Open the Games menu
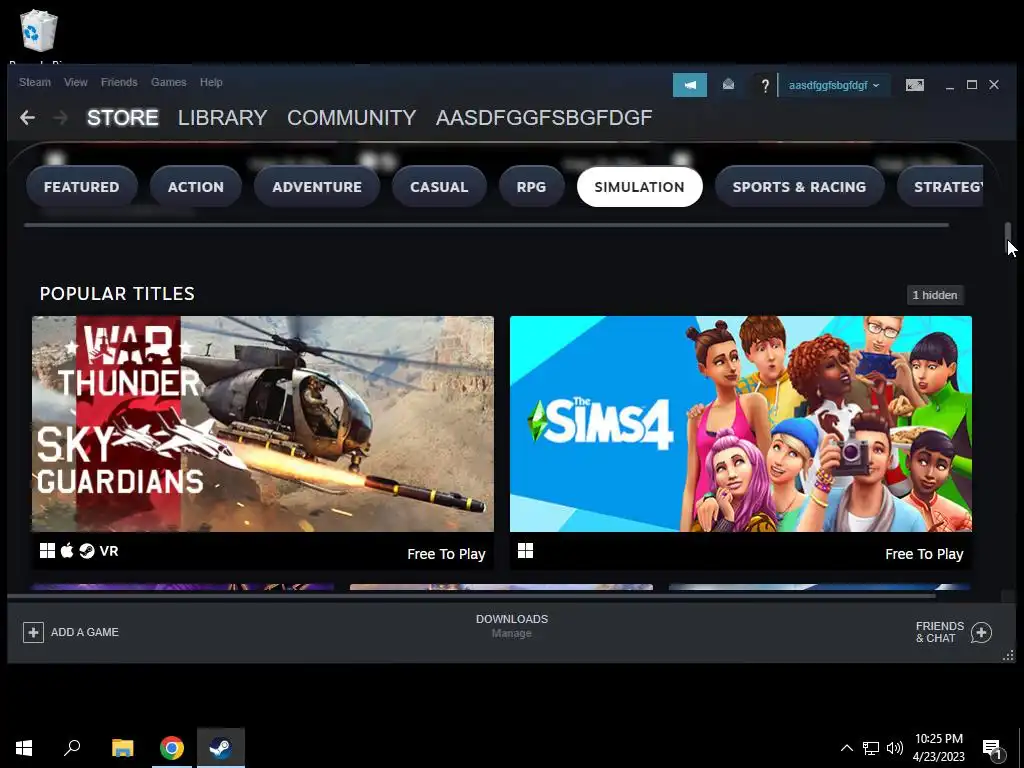Image resolution: width=1024 pixels, height=768 pixels. (168, 82)
